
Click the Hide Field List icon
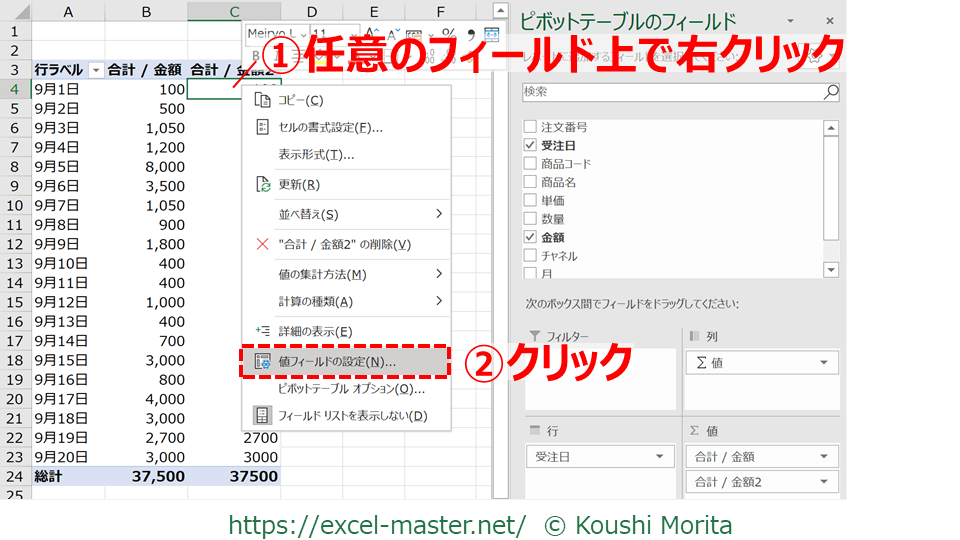click(263, 415)
